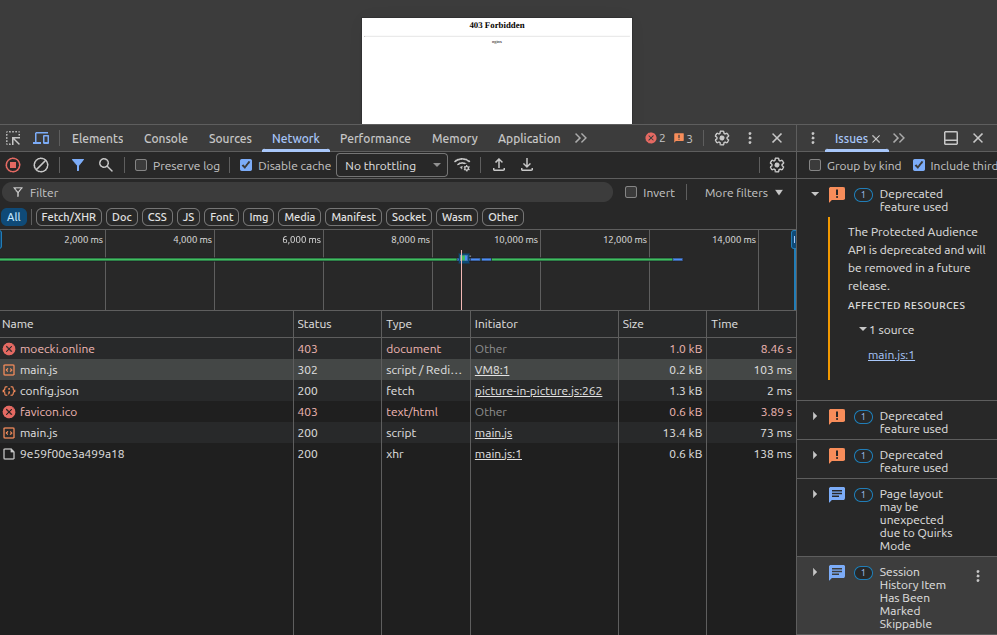The width and height of the screenshot is (997, 635).
Task: Toggle the device toolbar icon
Action: coord(41,139)
